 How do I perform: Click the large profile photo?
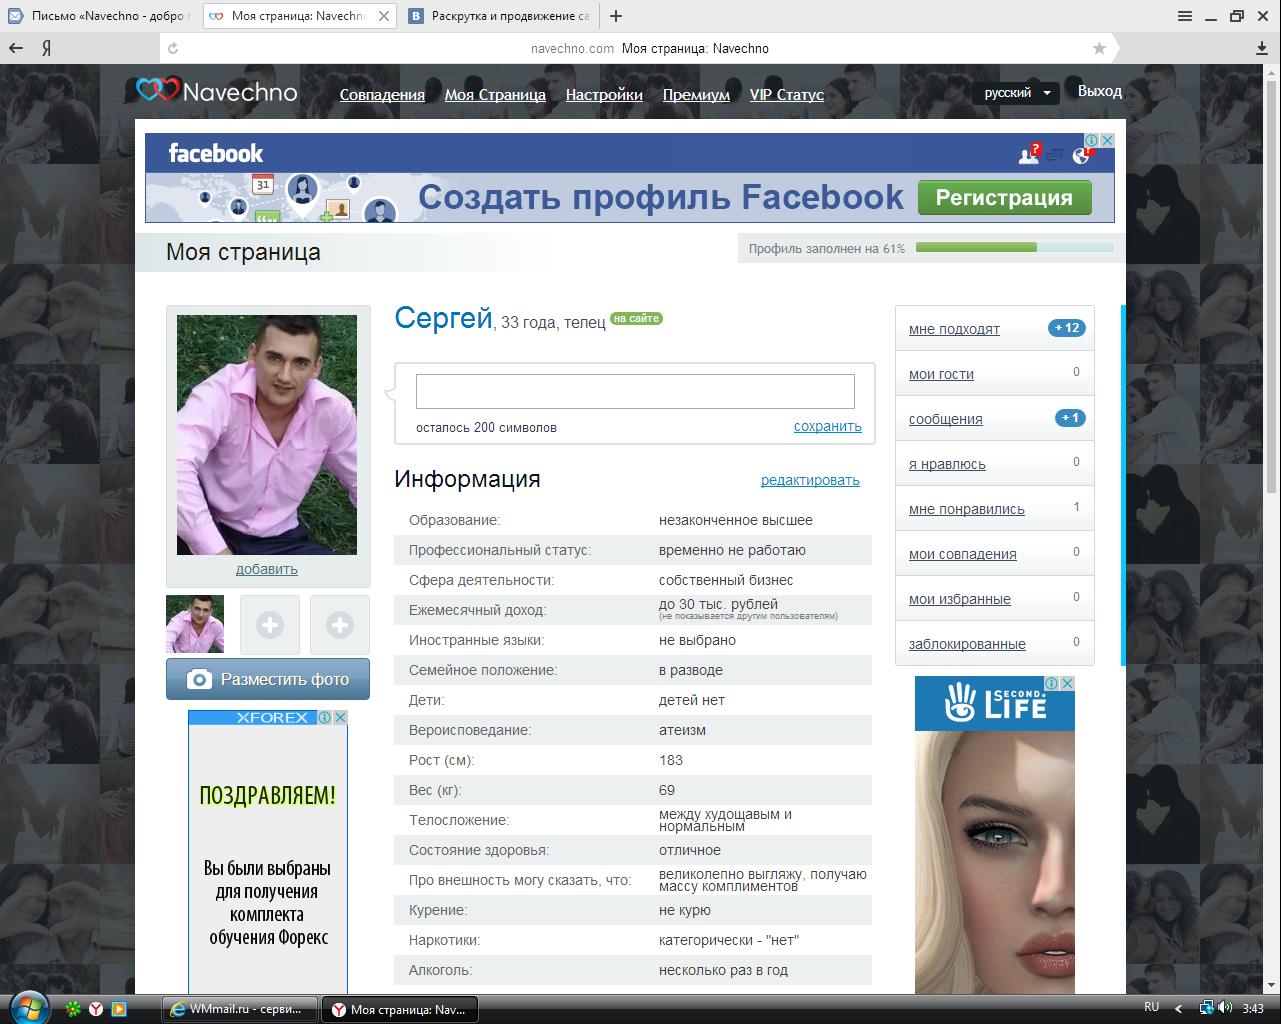tap(267, 435)
